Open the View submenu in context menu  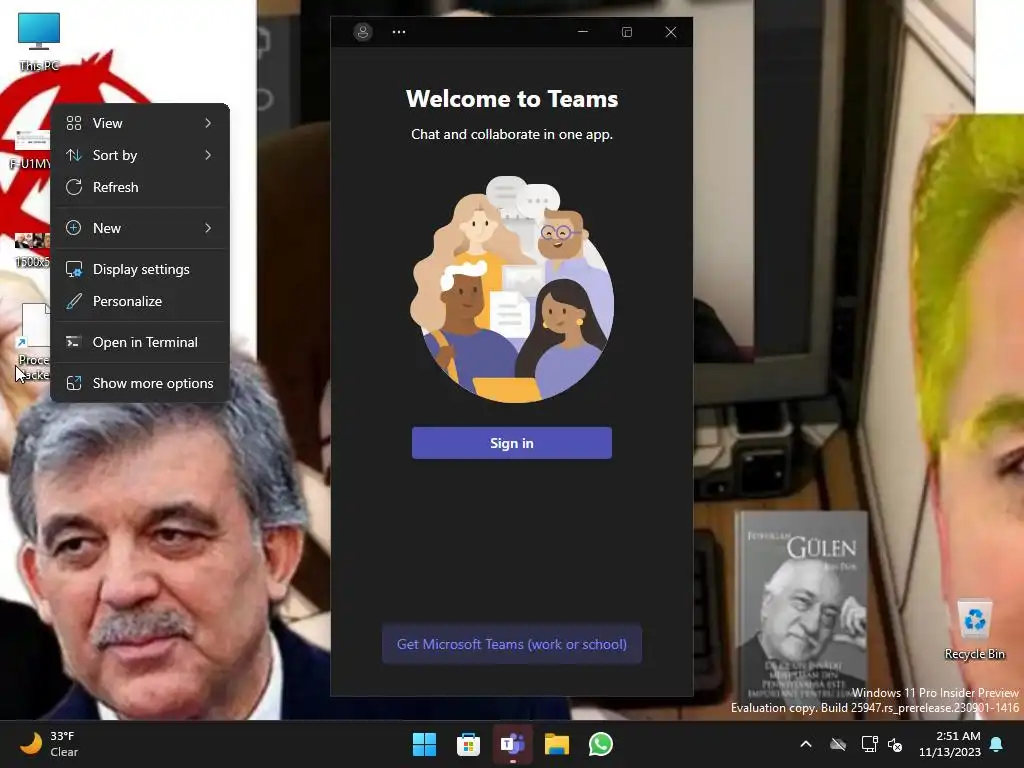140,123
